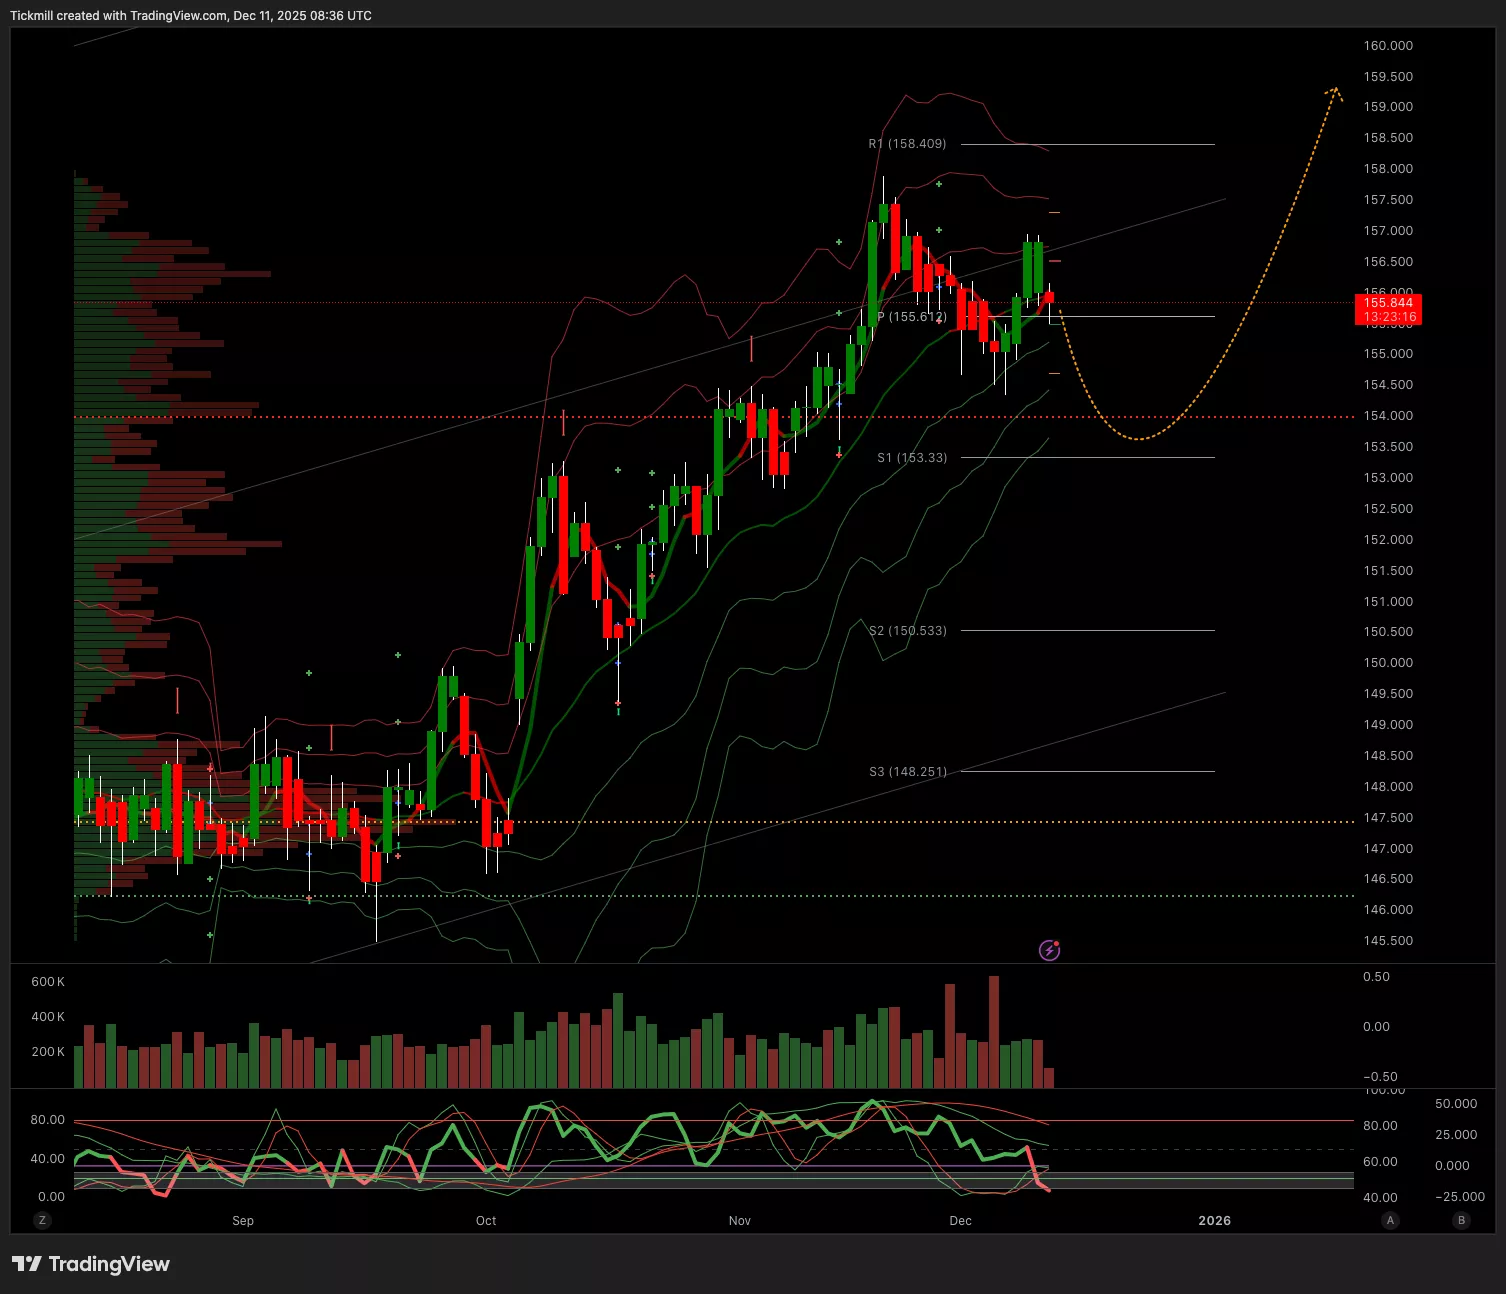
Task: Click the Dec label on time axis
Action: 960,1221
